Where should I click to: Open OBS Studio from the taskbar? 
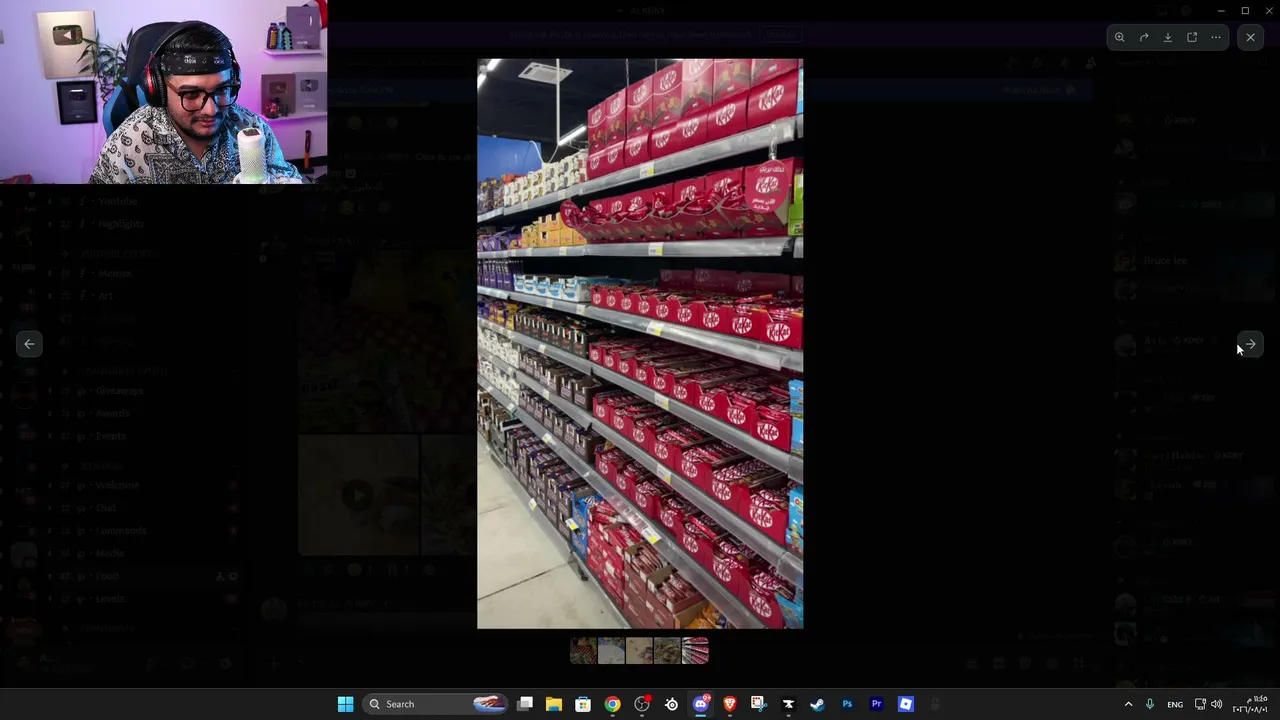point(642,704)
